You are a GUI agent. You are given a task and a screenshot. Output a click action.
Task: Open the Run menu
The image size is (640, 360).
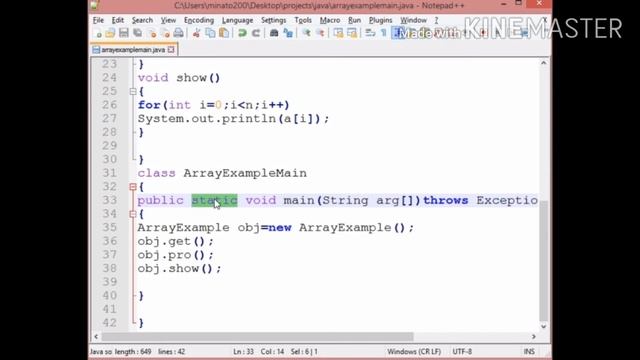(x=354, y=20)
